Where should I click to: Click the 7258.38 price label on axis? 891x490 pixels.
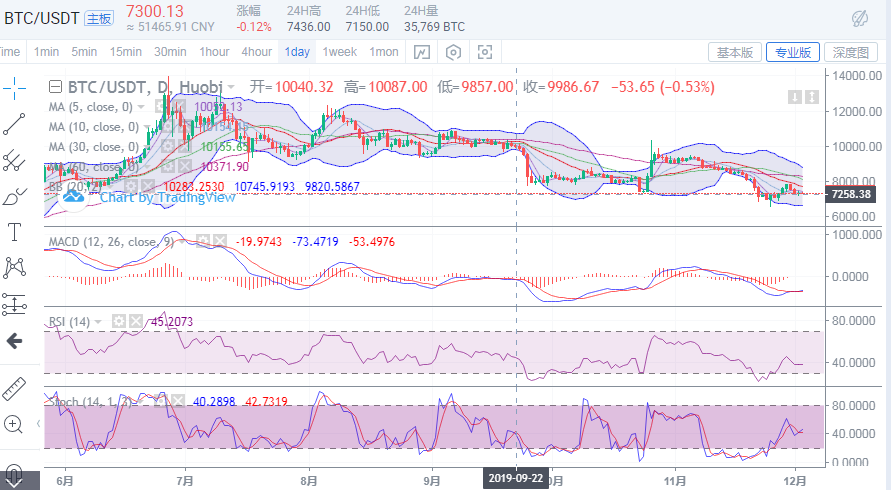(851, 194)
